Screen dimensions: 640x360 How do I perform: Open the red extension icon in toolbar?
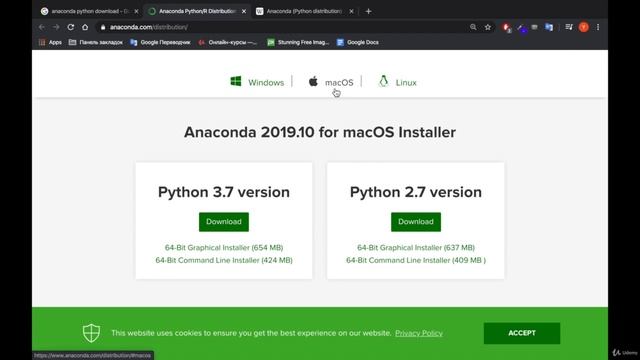point(507,27)
